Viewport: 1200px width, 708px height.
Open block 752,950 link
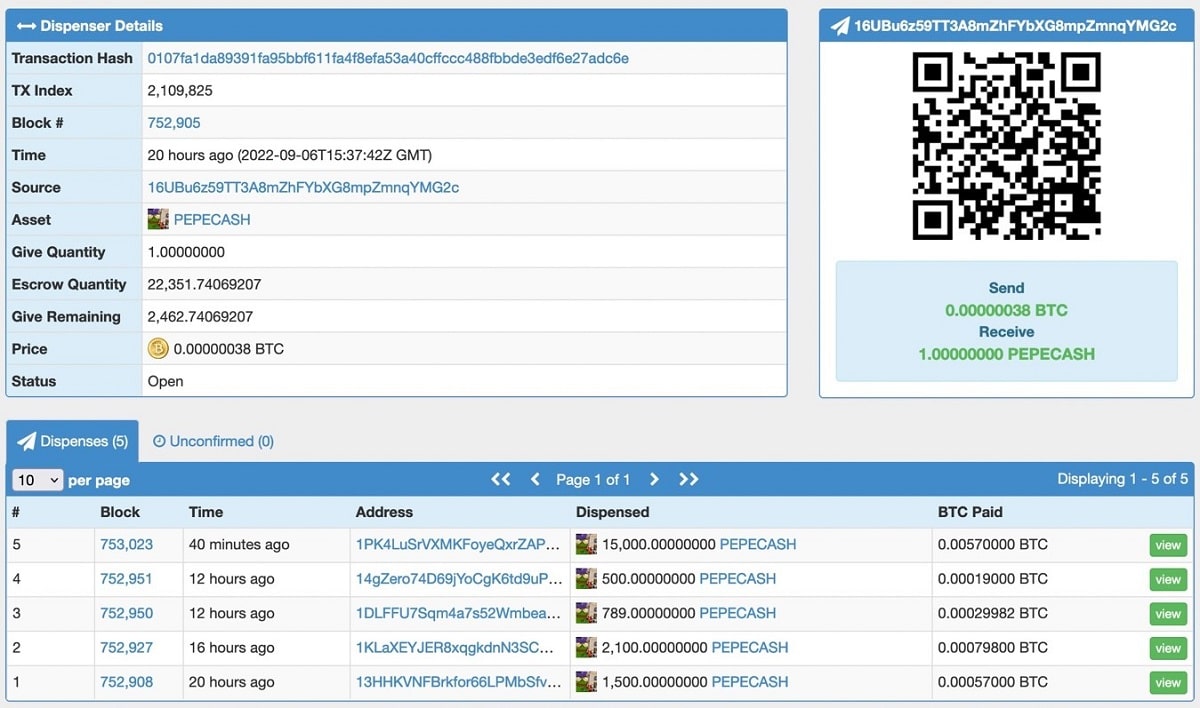[x=126, y=613]
